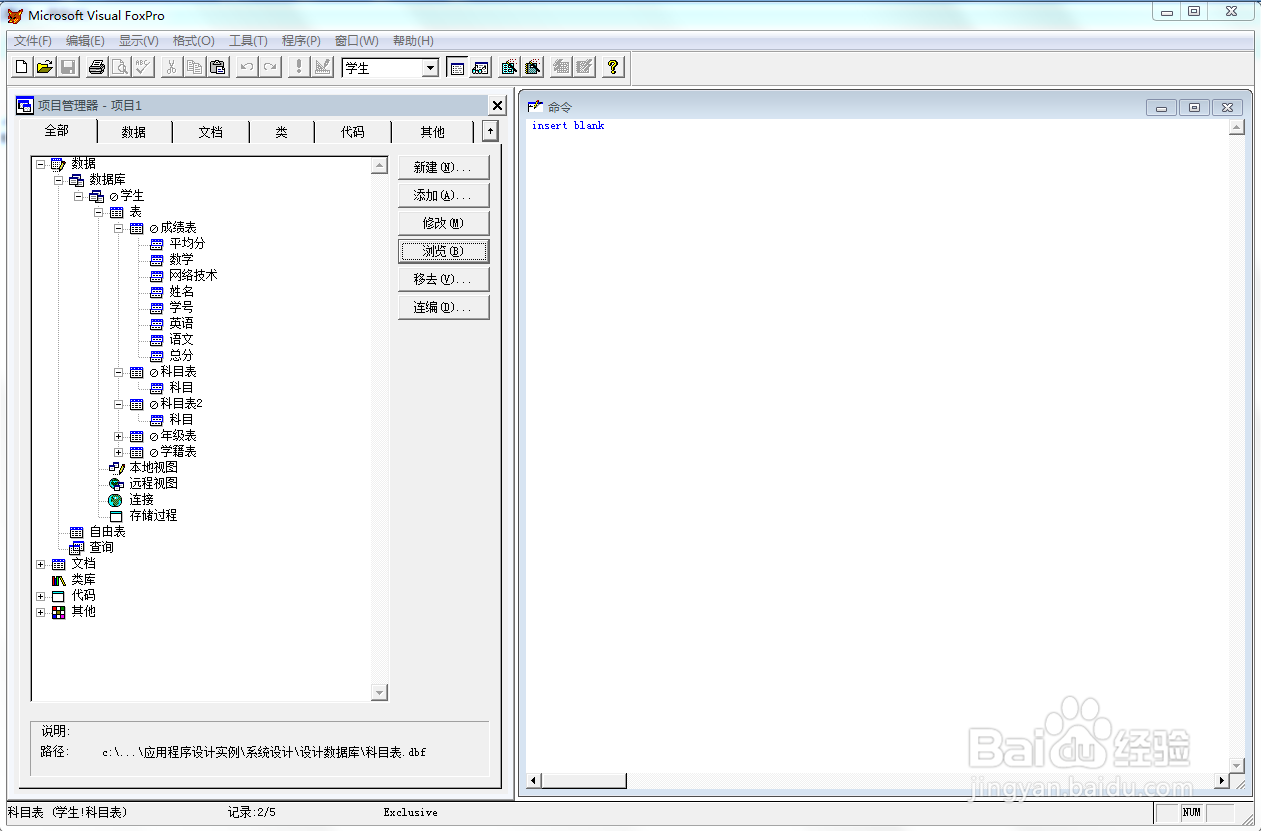1261x831 pixels.
Task: Collapse the 数据 root tree node
Action: (41, 163)
